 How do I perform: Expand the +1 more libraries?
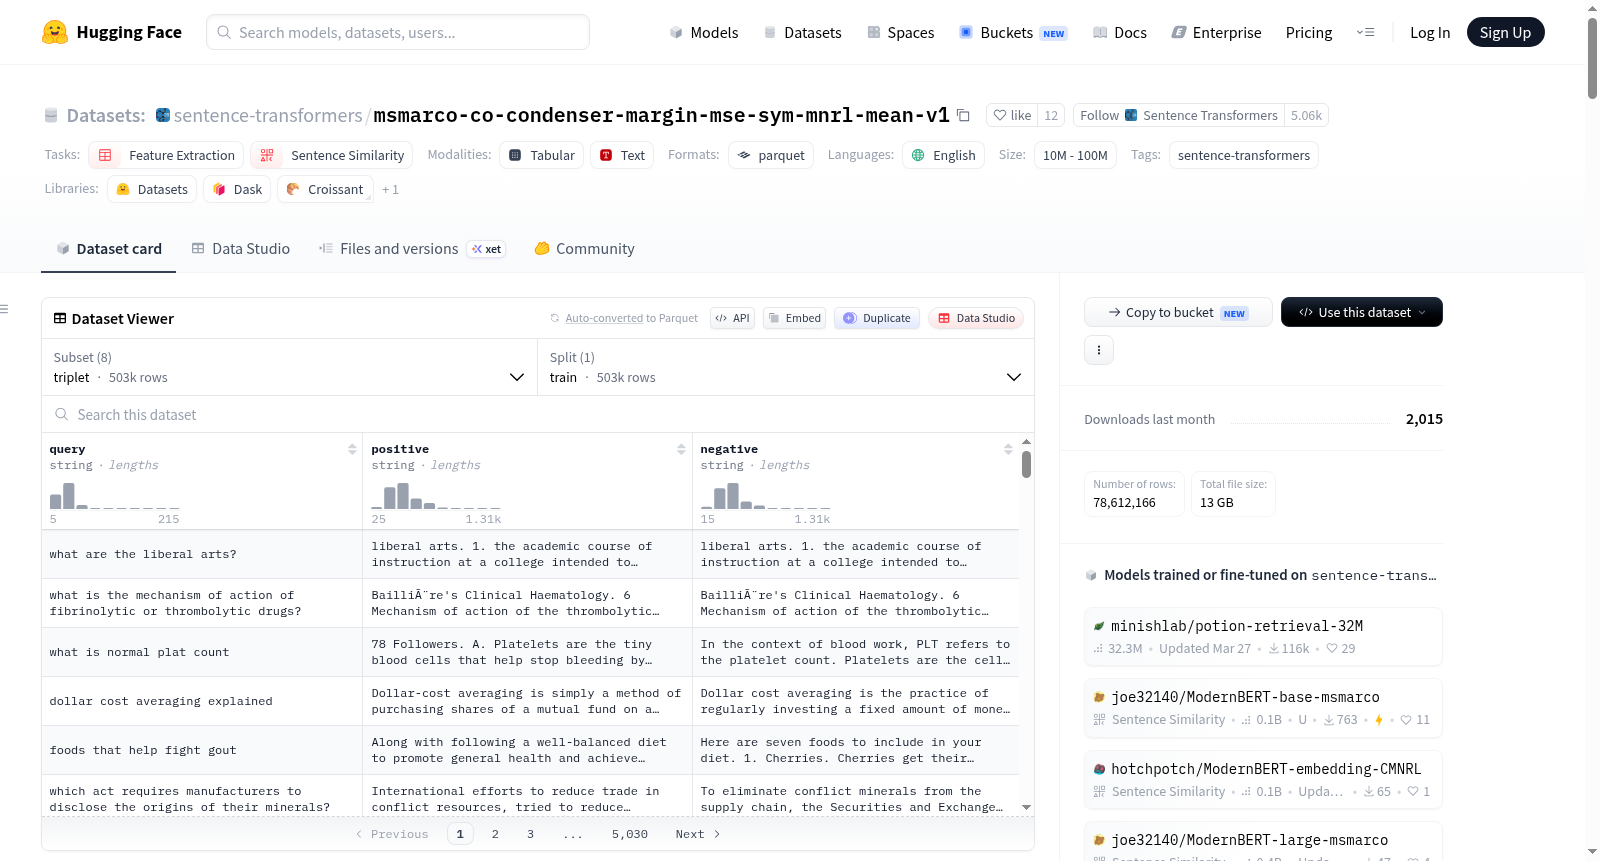(390, 189)
